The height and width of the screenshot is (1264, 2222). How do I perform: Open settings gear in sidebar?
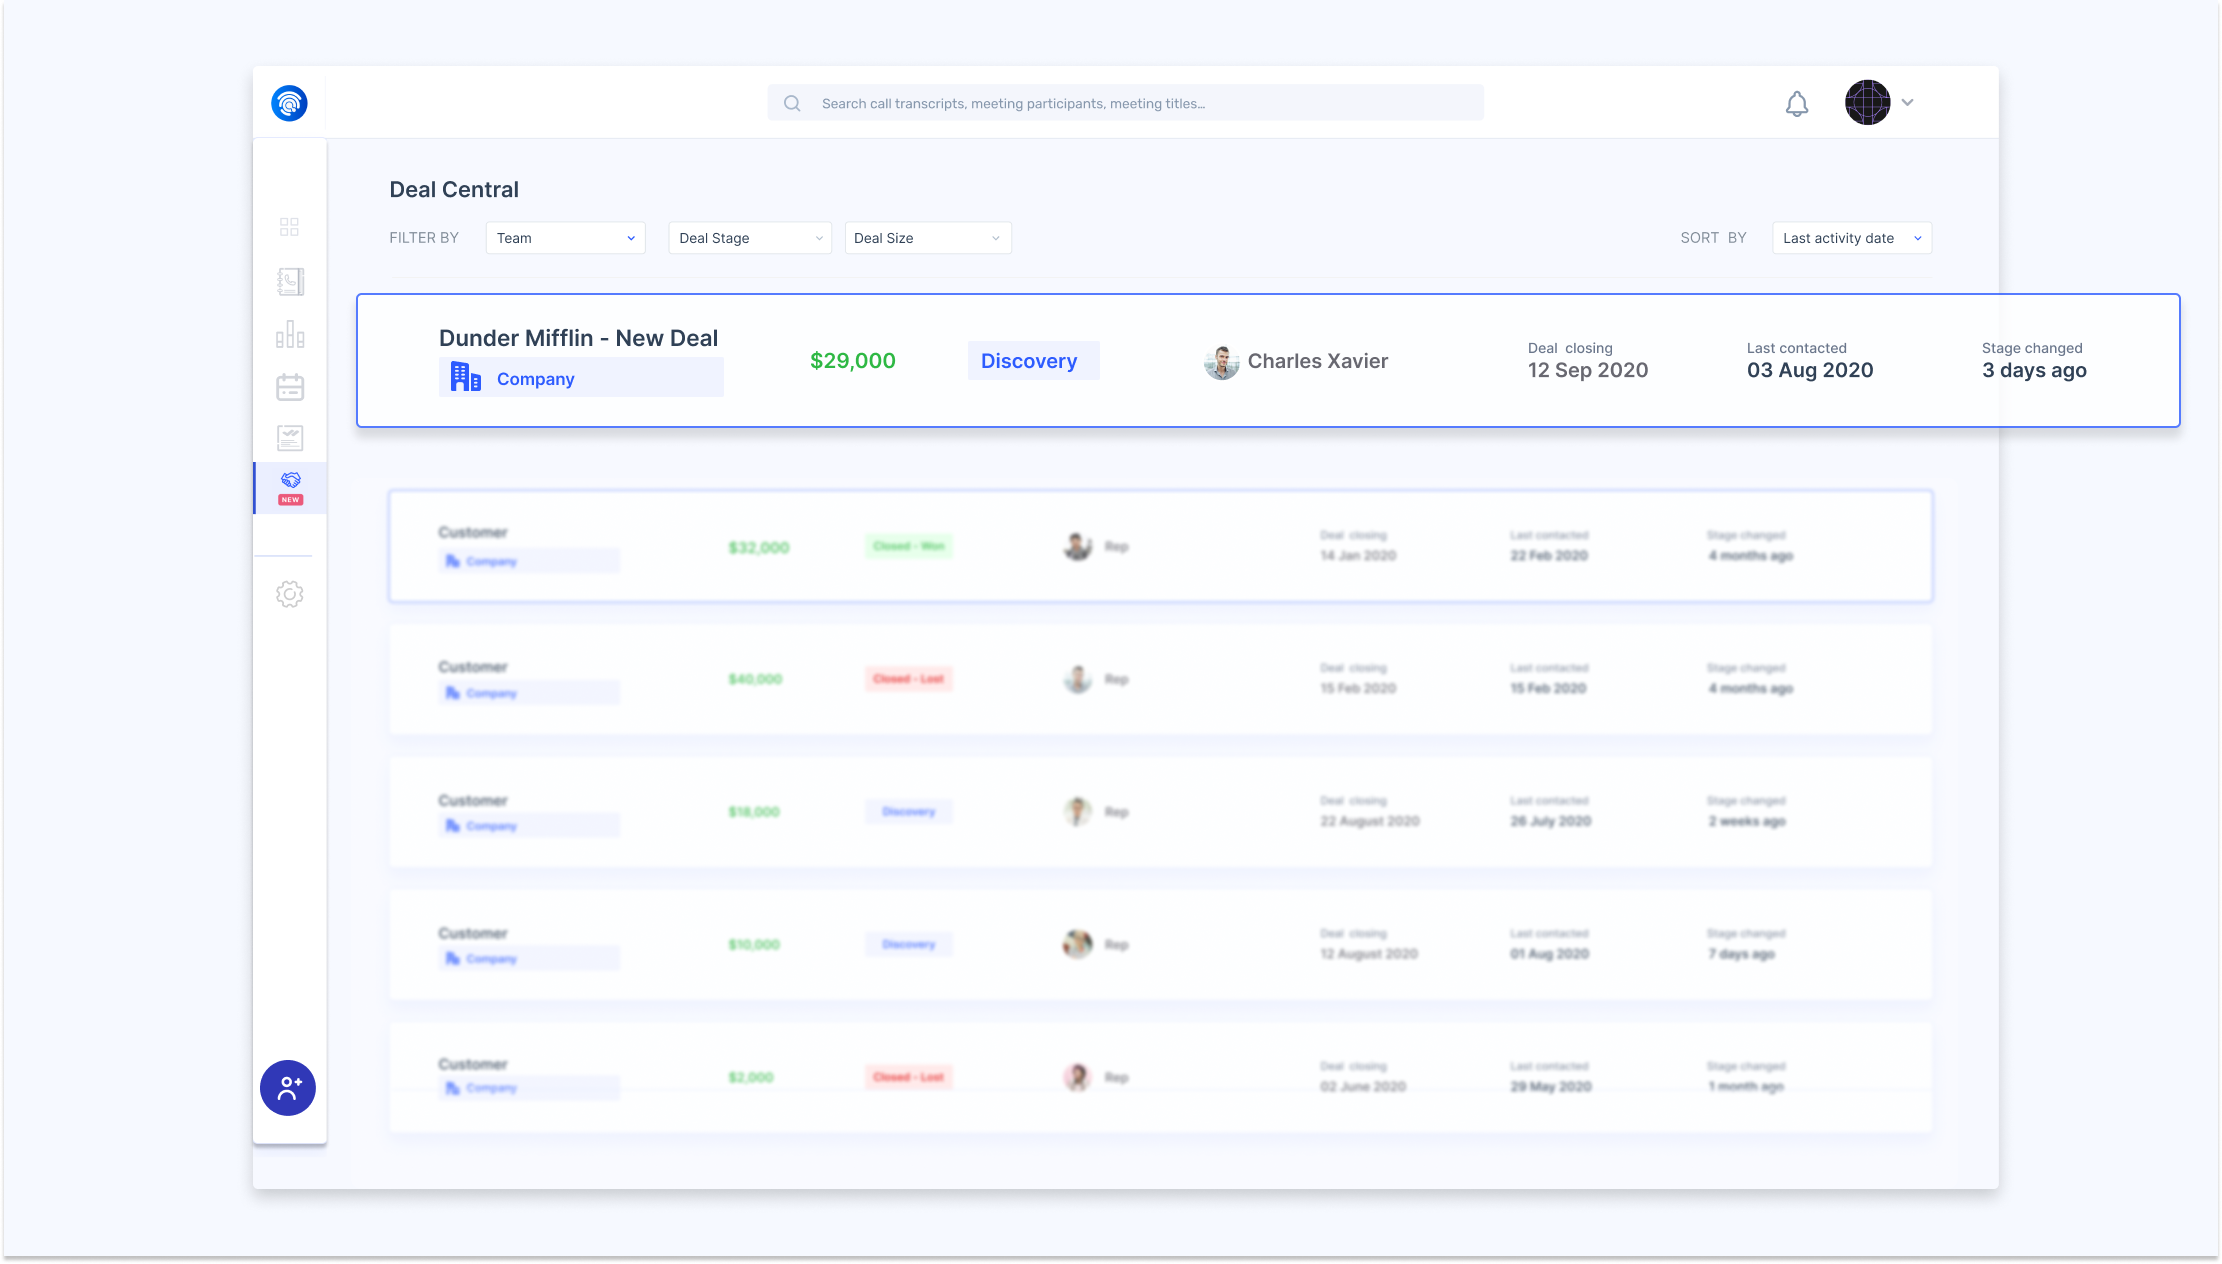[290, 594]
